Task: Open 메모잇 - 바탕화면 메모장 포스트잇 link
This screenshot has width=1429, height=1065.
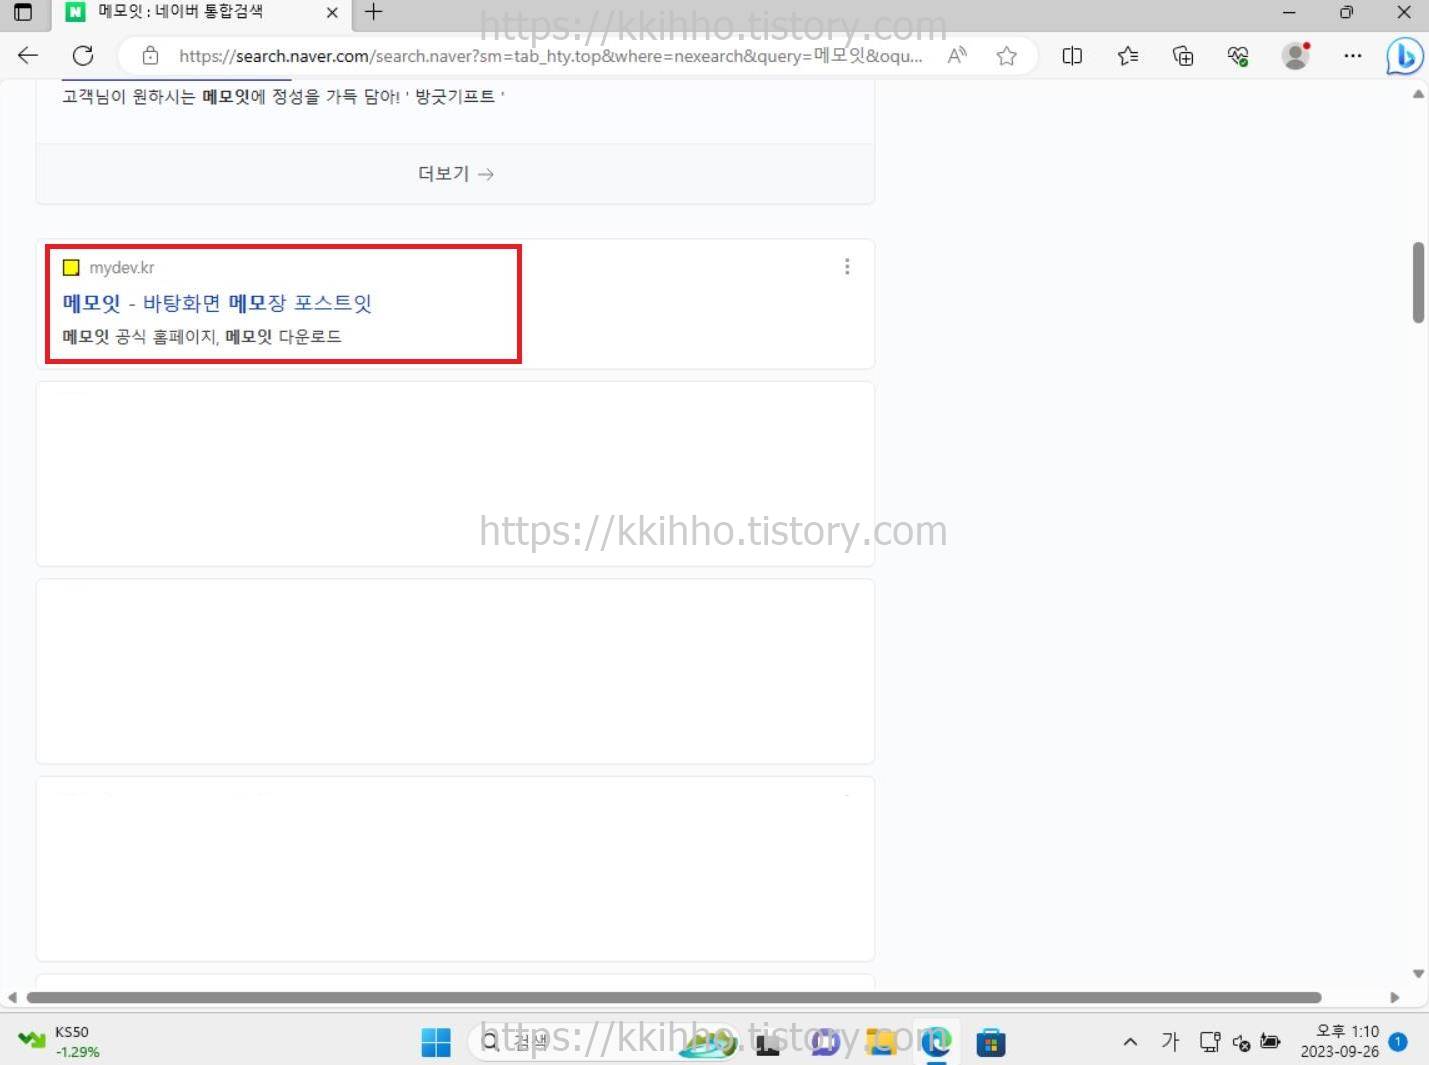Action: click(x=217, y=303)
